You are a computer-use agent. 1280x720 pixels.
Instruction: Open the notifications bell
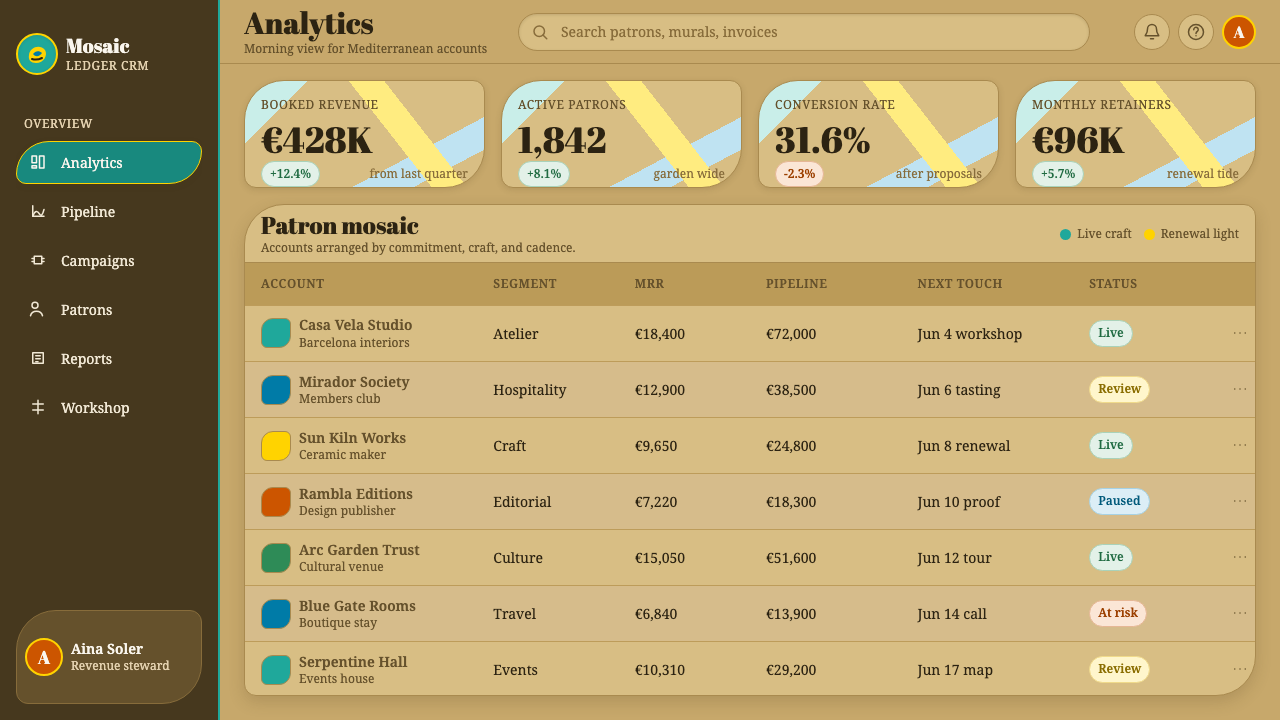1152,32
